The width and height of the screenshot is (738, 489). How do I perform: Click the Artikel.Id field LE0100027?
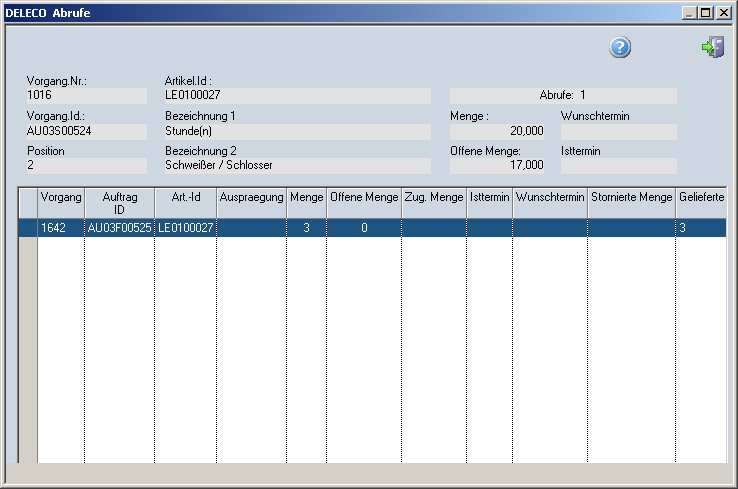point(297,96)
